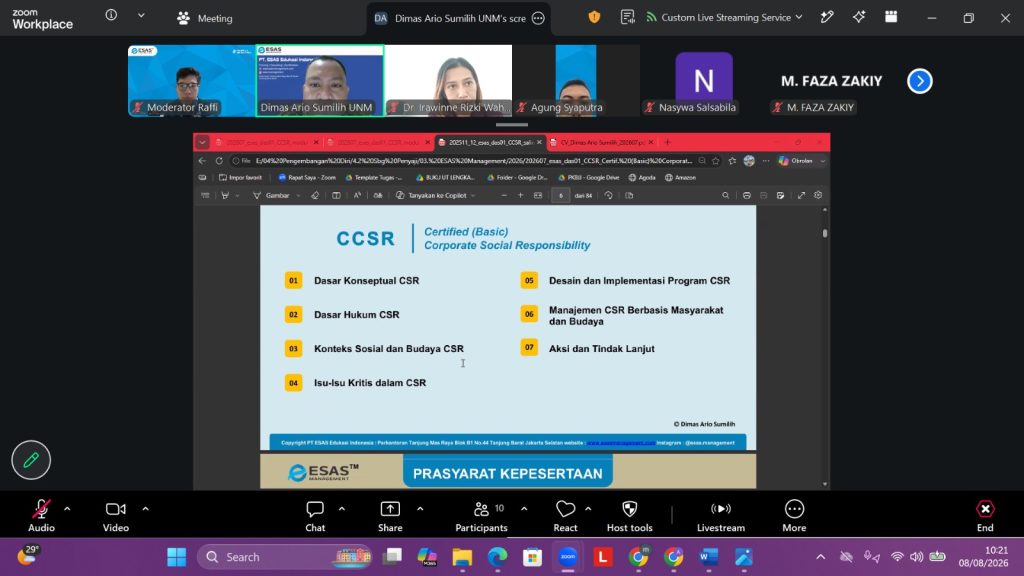This screenshot has width=1024, height=576.
Task: Select Nasywa Salsabila participant tile
Action: coord(704,81)
